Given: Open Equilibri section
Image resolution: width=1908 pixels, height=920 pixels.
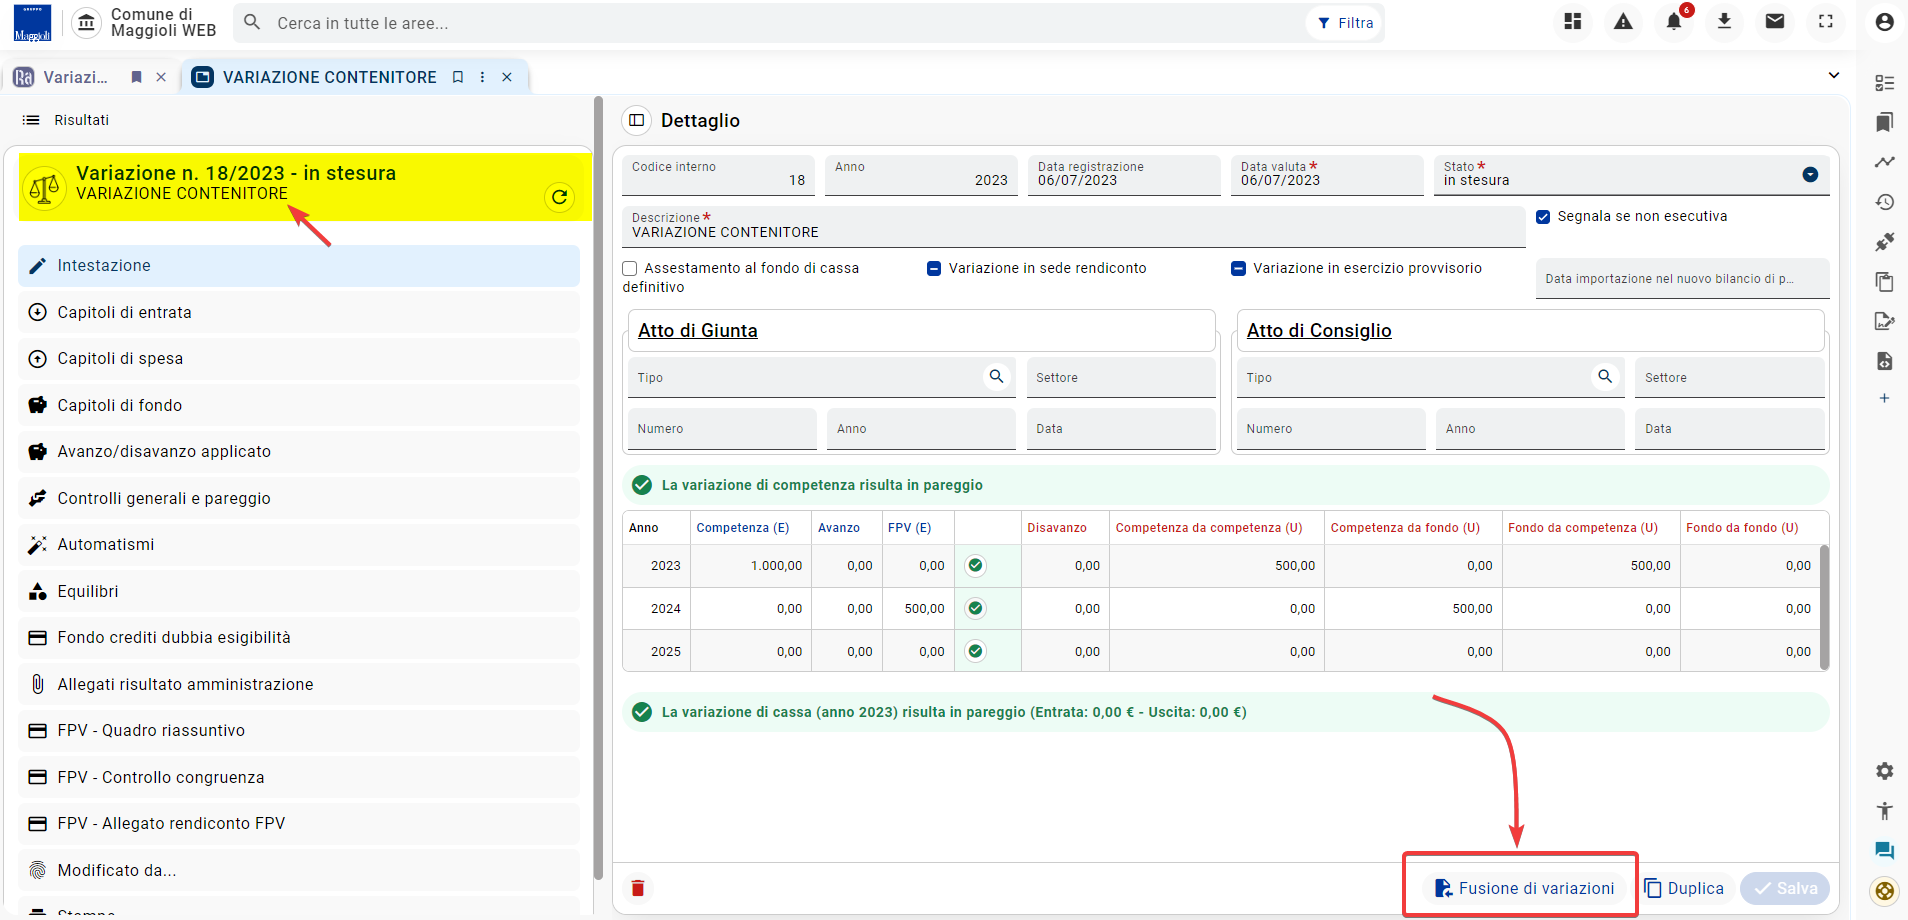Looking at the screenshot, I should click(299, 591).
